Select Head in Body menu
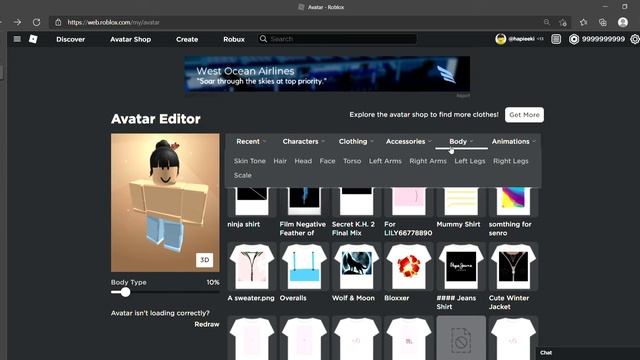 pos(303,161)
